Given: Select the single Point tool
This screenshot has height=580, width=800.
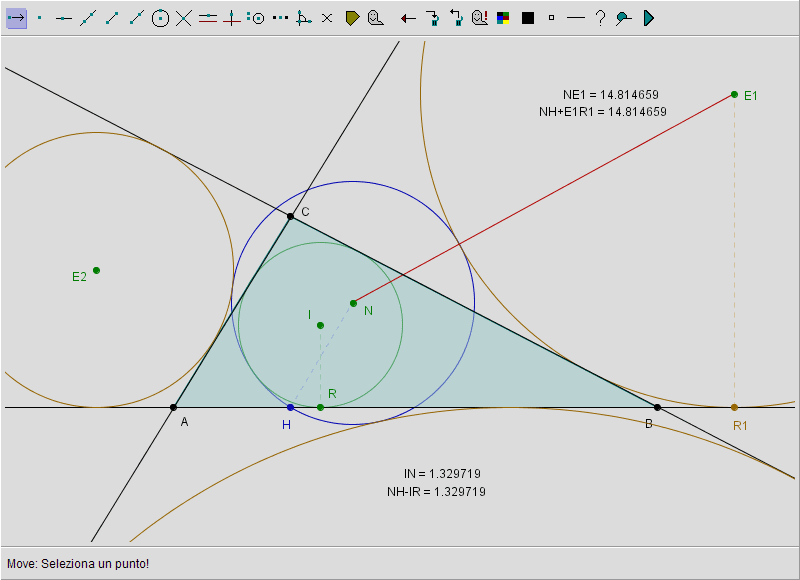Looking at the screenshot, I should [x=40, y=18].
